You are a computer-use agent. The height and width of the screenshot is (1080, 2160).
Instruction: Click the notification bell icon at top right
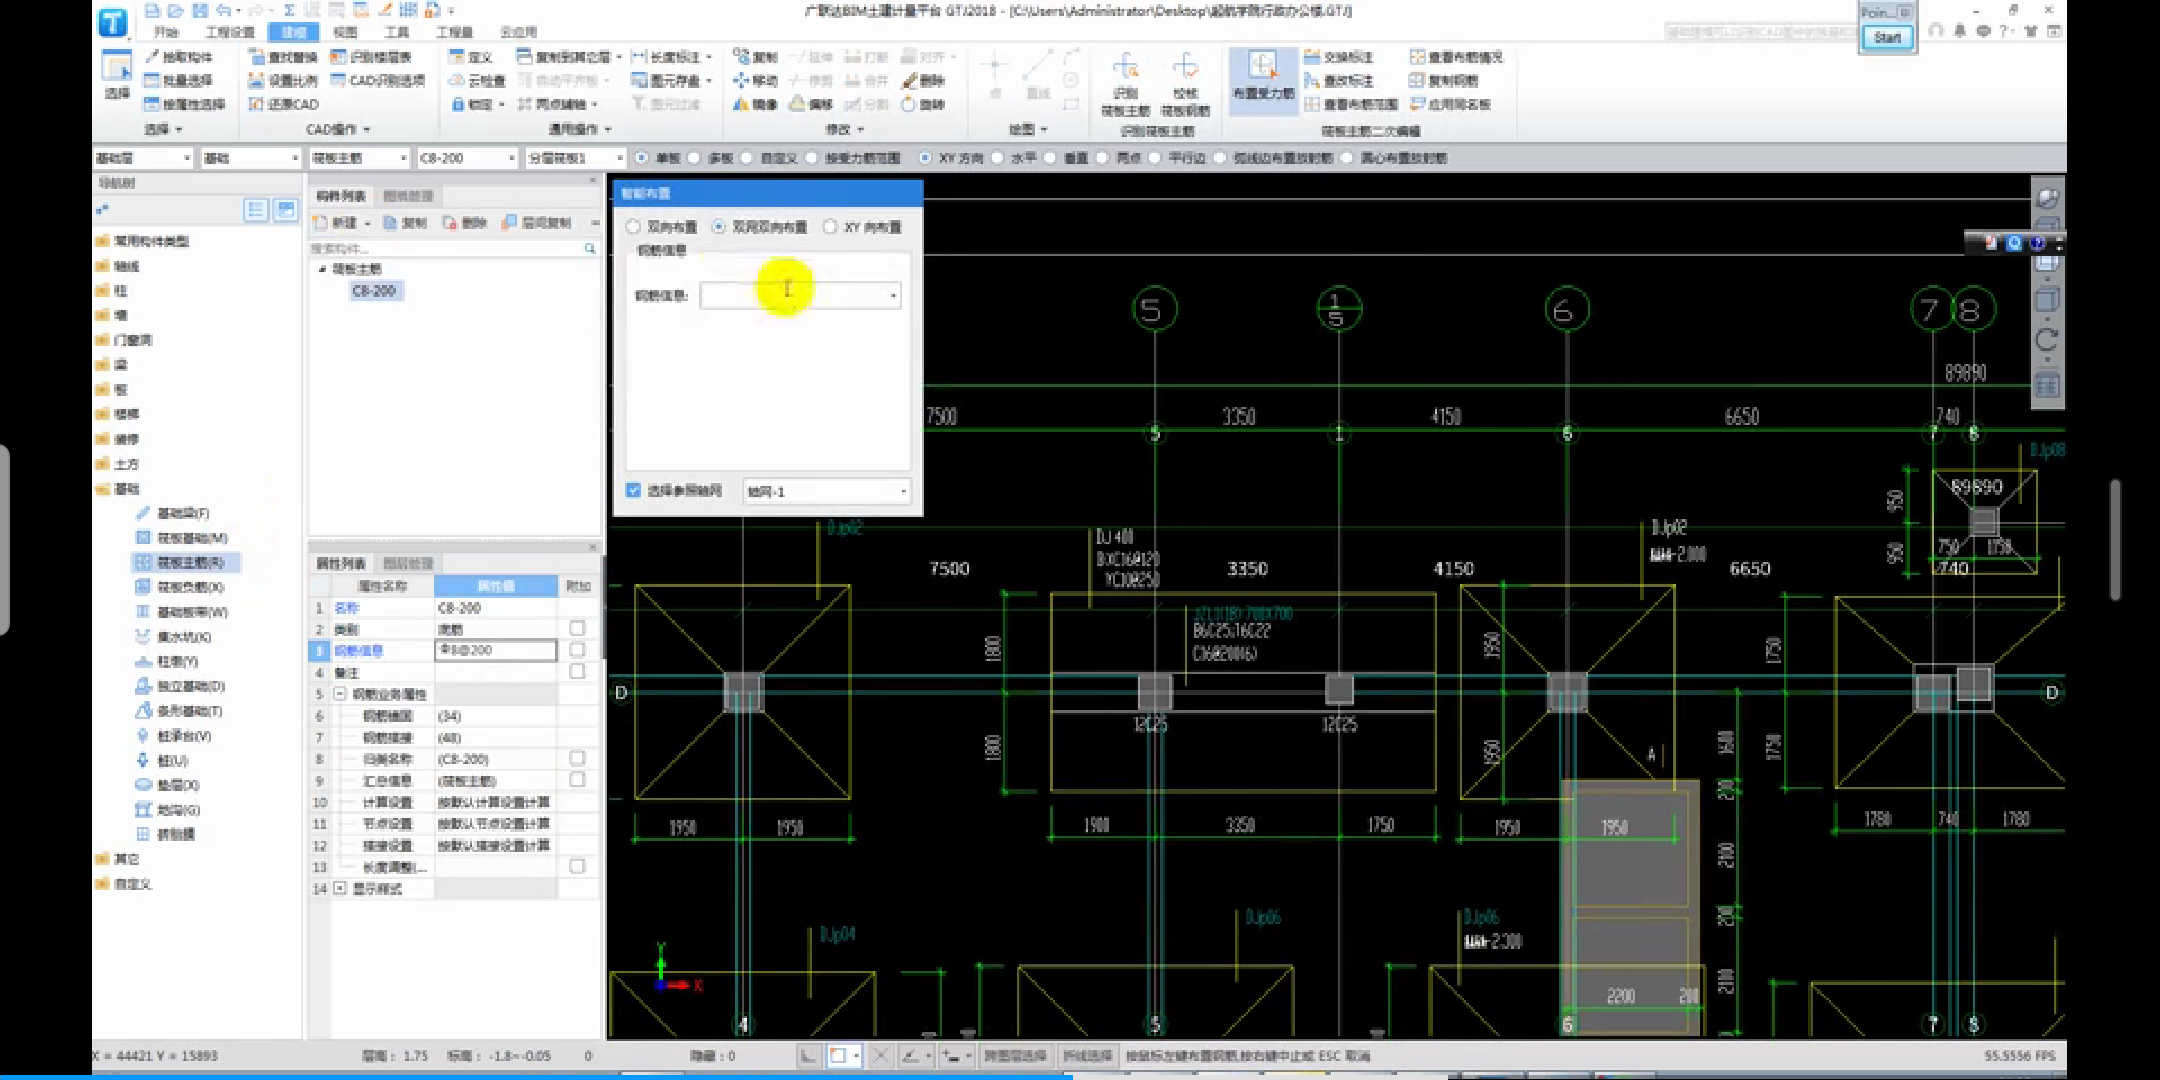[1959, 31]
